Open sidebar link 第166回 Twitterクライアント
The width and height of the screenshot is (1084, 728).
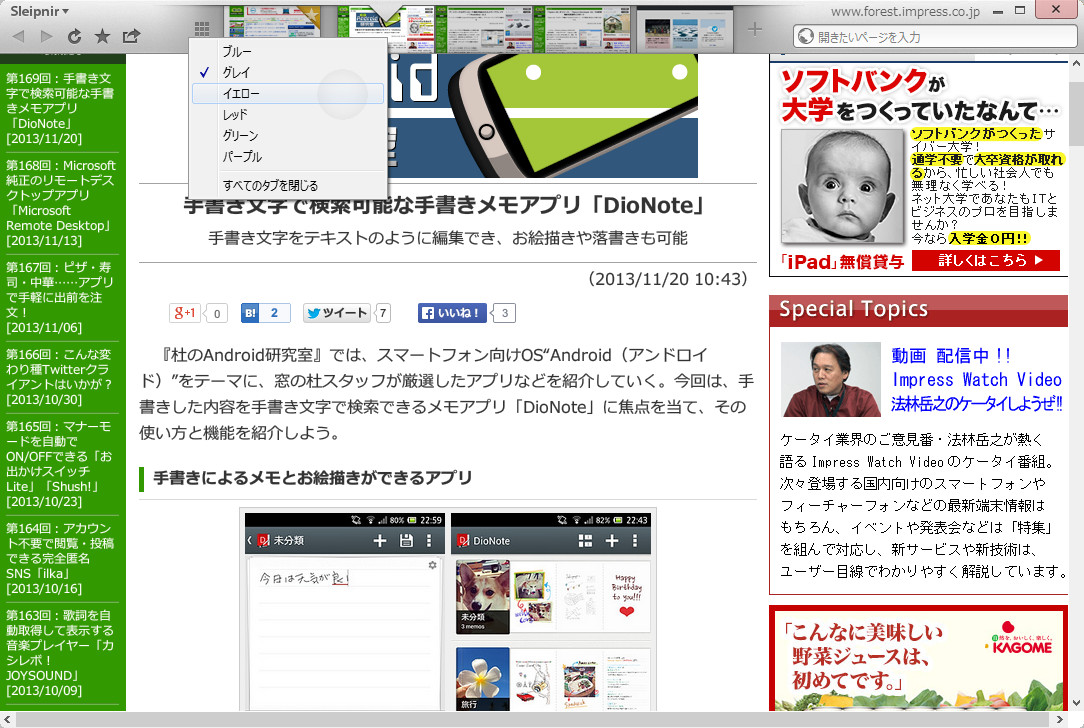[59, 377]
